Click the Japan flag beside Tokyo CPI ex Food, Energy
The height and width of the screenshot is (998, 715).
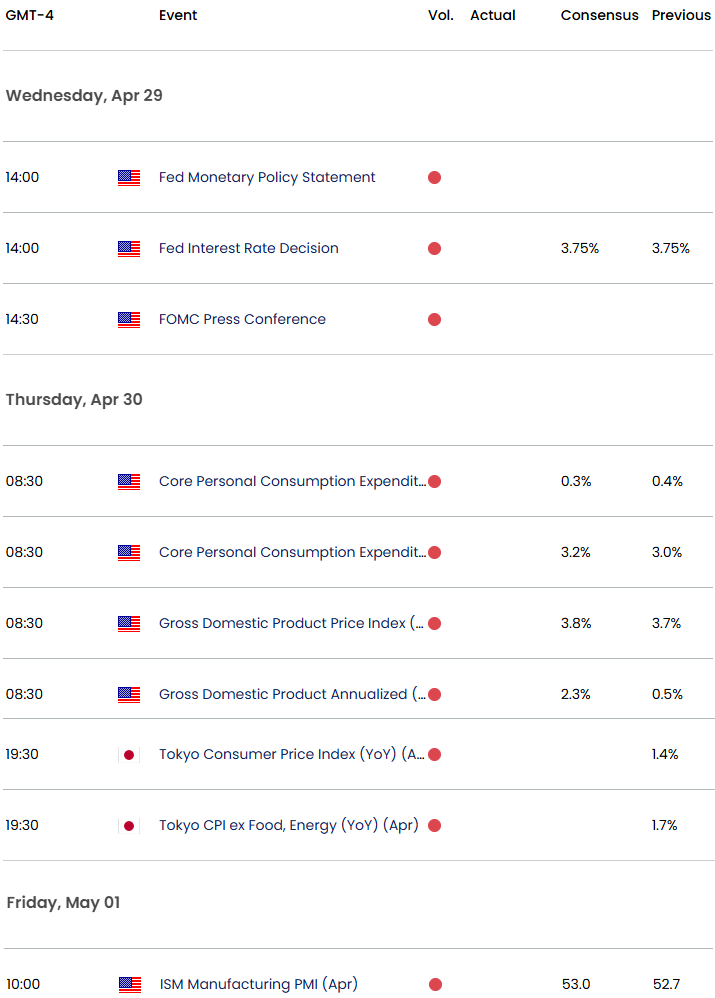coord(129,826)
